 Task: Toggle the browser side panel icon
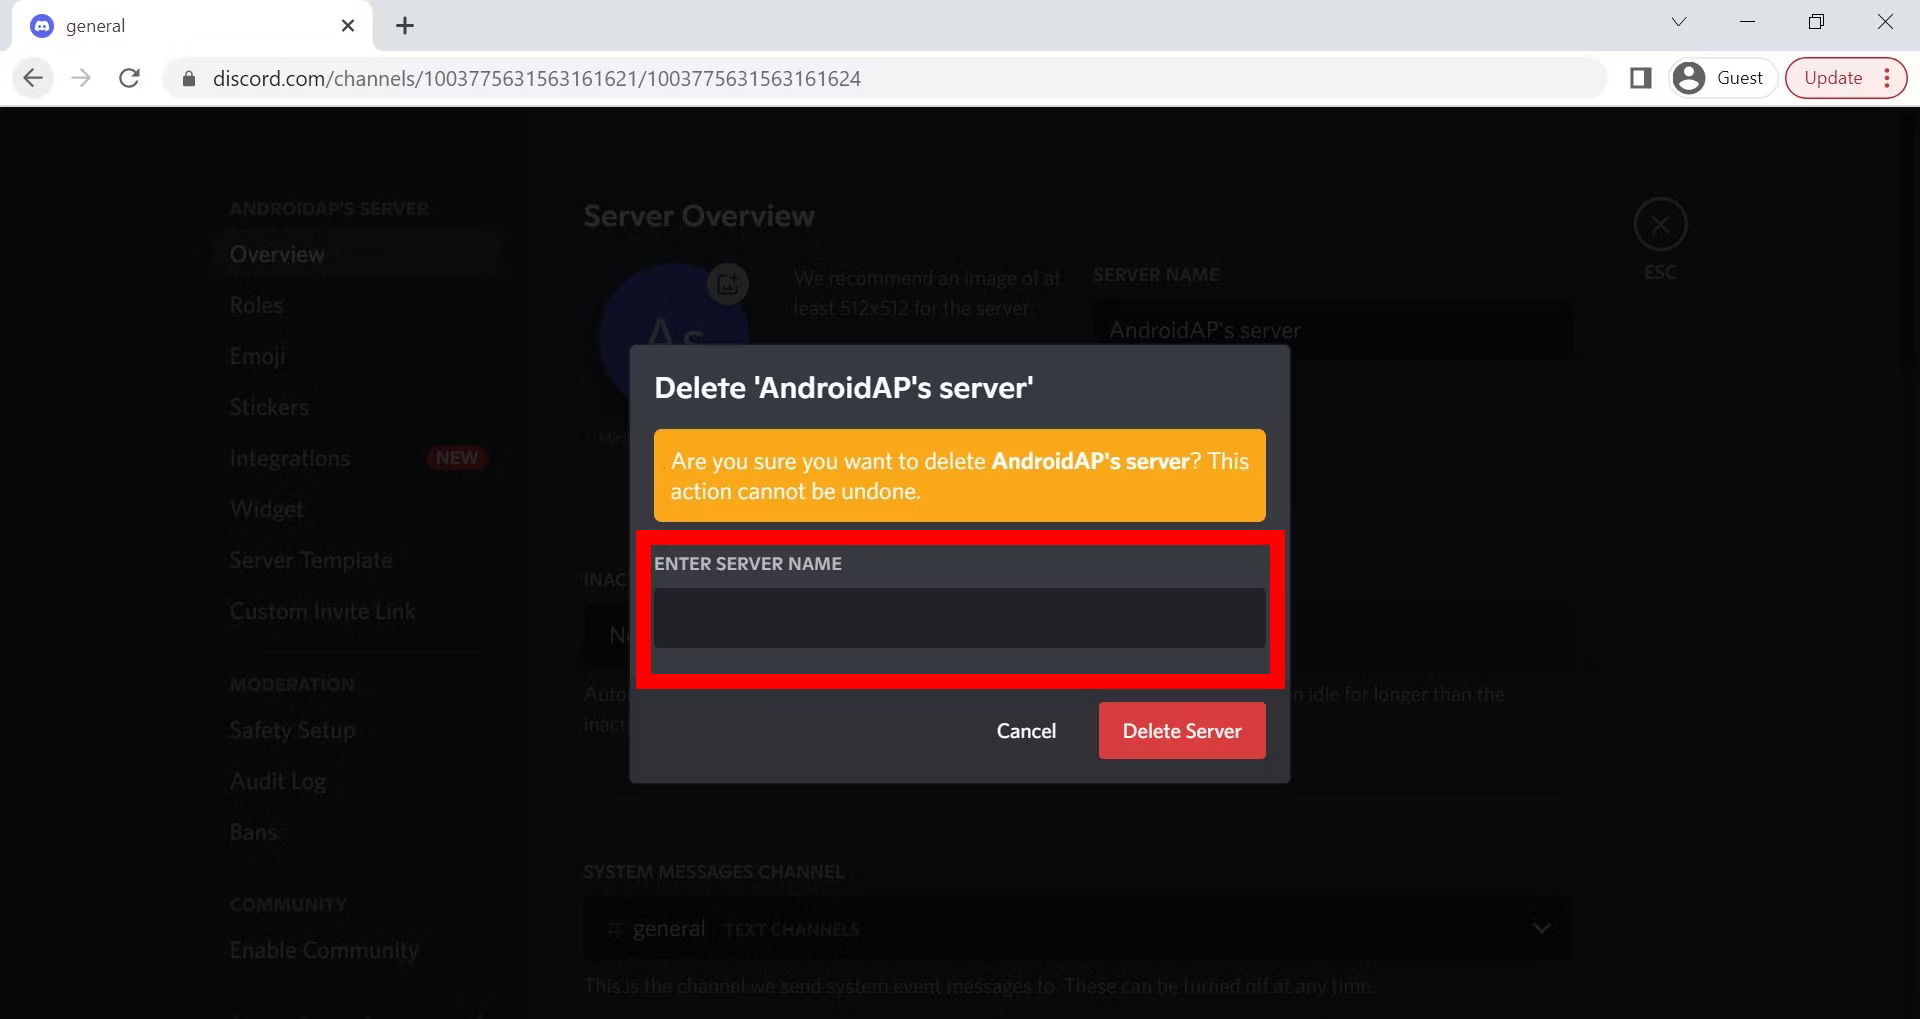pyautogui.click(x=1640, y=78)
